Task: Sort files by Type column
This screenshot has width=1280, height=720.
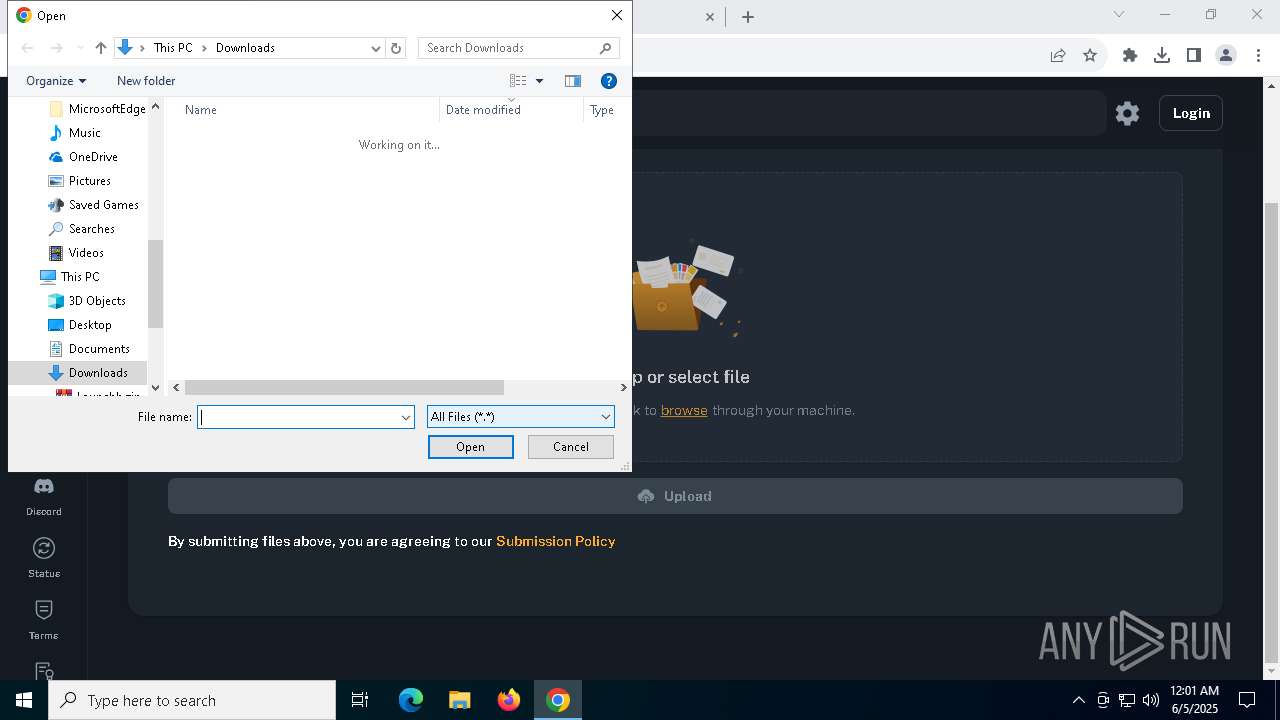Action: [604, 110]
